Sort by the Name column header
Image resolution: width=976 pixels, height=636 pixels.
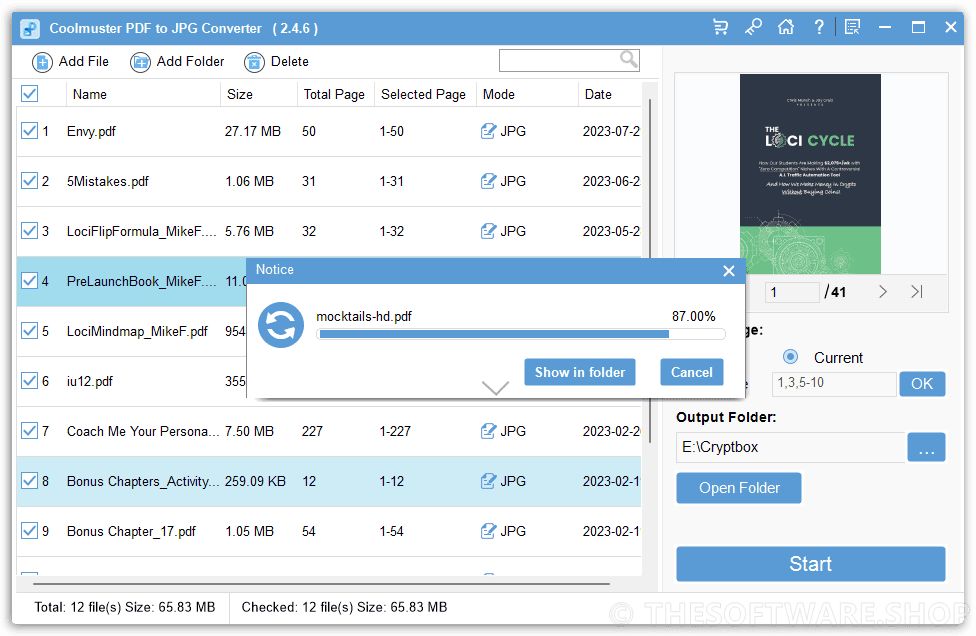tap(143, 94)
